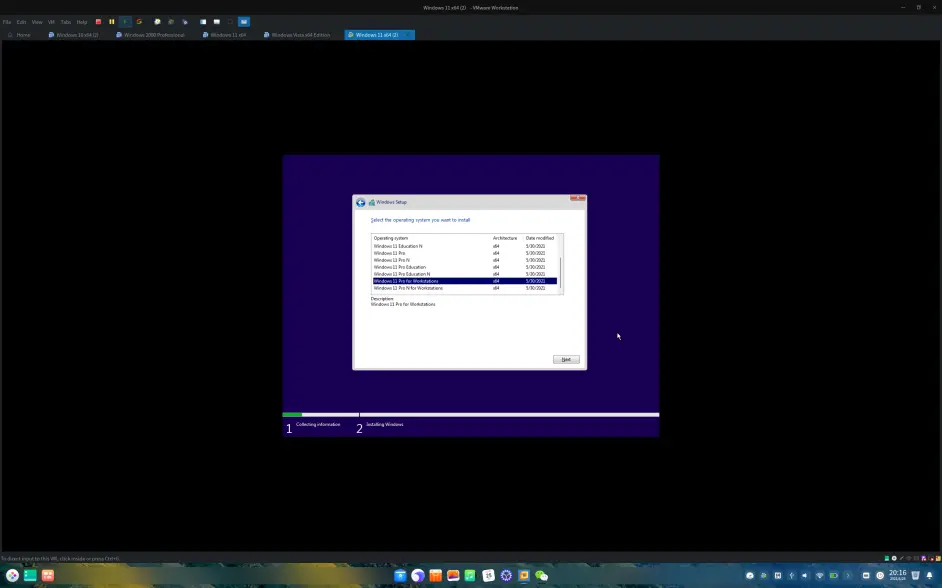Viewport: 942px width, 588px height.
Task: Select Windows 11 Pro for Workstations row
Action: point(464,281)
